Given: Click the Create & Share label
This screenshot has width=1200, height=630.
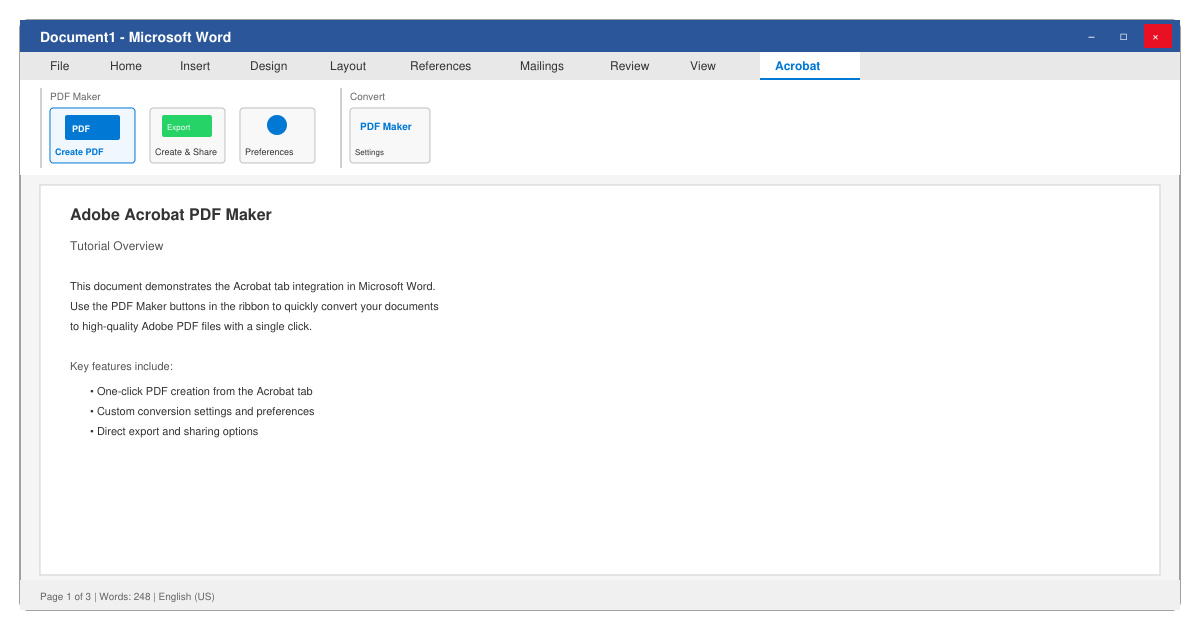Looking at the screenshot, I should [x=186, y=152].
